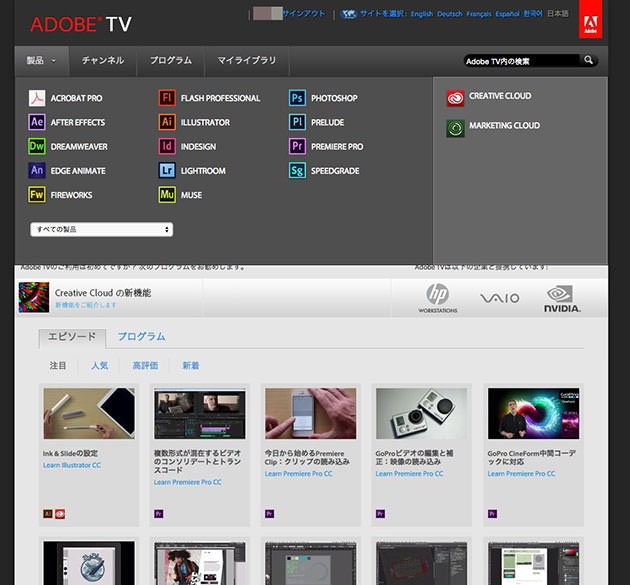Image resolution: width=630 pixels, height=585 pixels.
Task: Click the GoPro CineForm中間コーデックに対応 title
Action: pos(532,457)
